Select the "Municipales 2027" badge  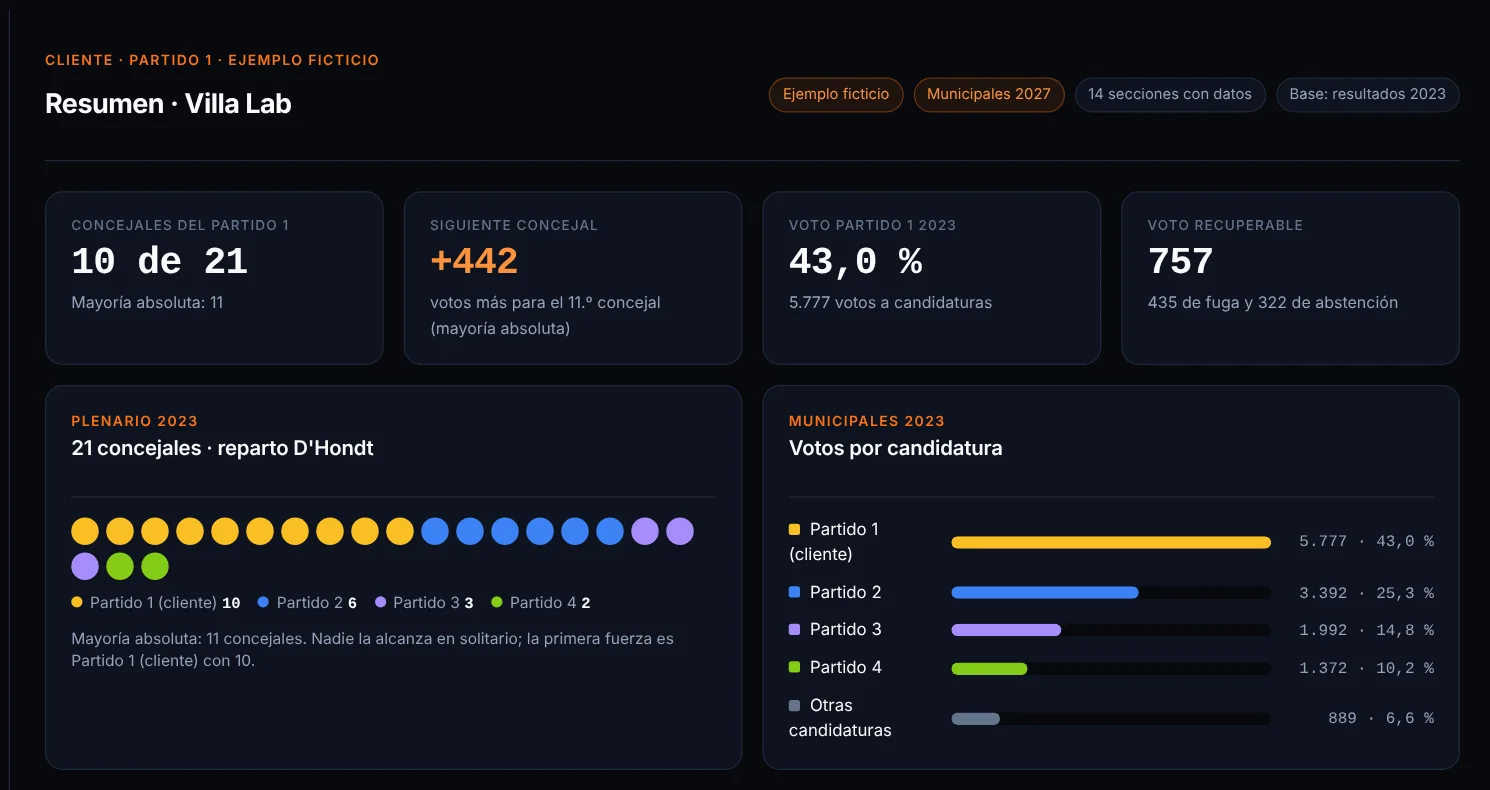tap(989, 95)
